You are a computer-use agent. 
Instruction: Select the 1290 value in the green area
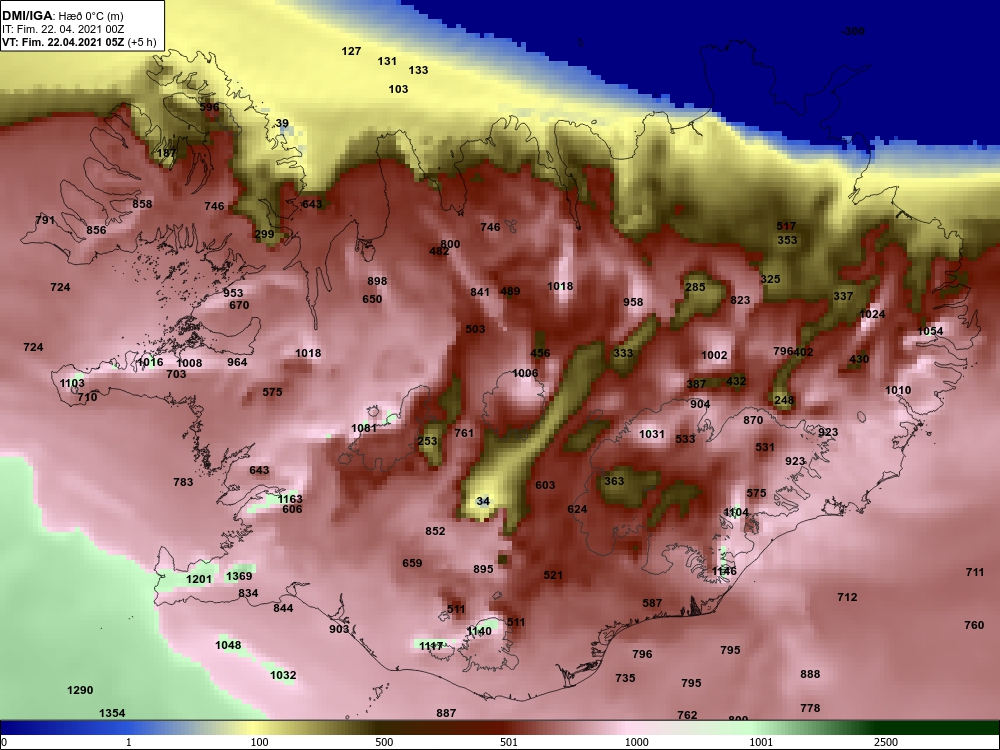[80, 690]
